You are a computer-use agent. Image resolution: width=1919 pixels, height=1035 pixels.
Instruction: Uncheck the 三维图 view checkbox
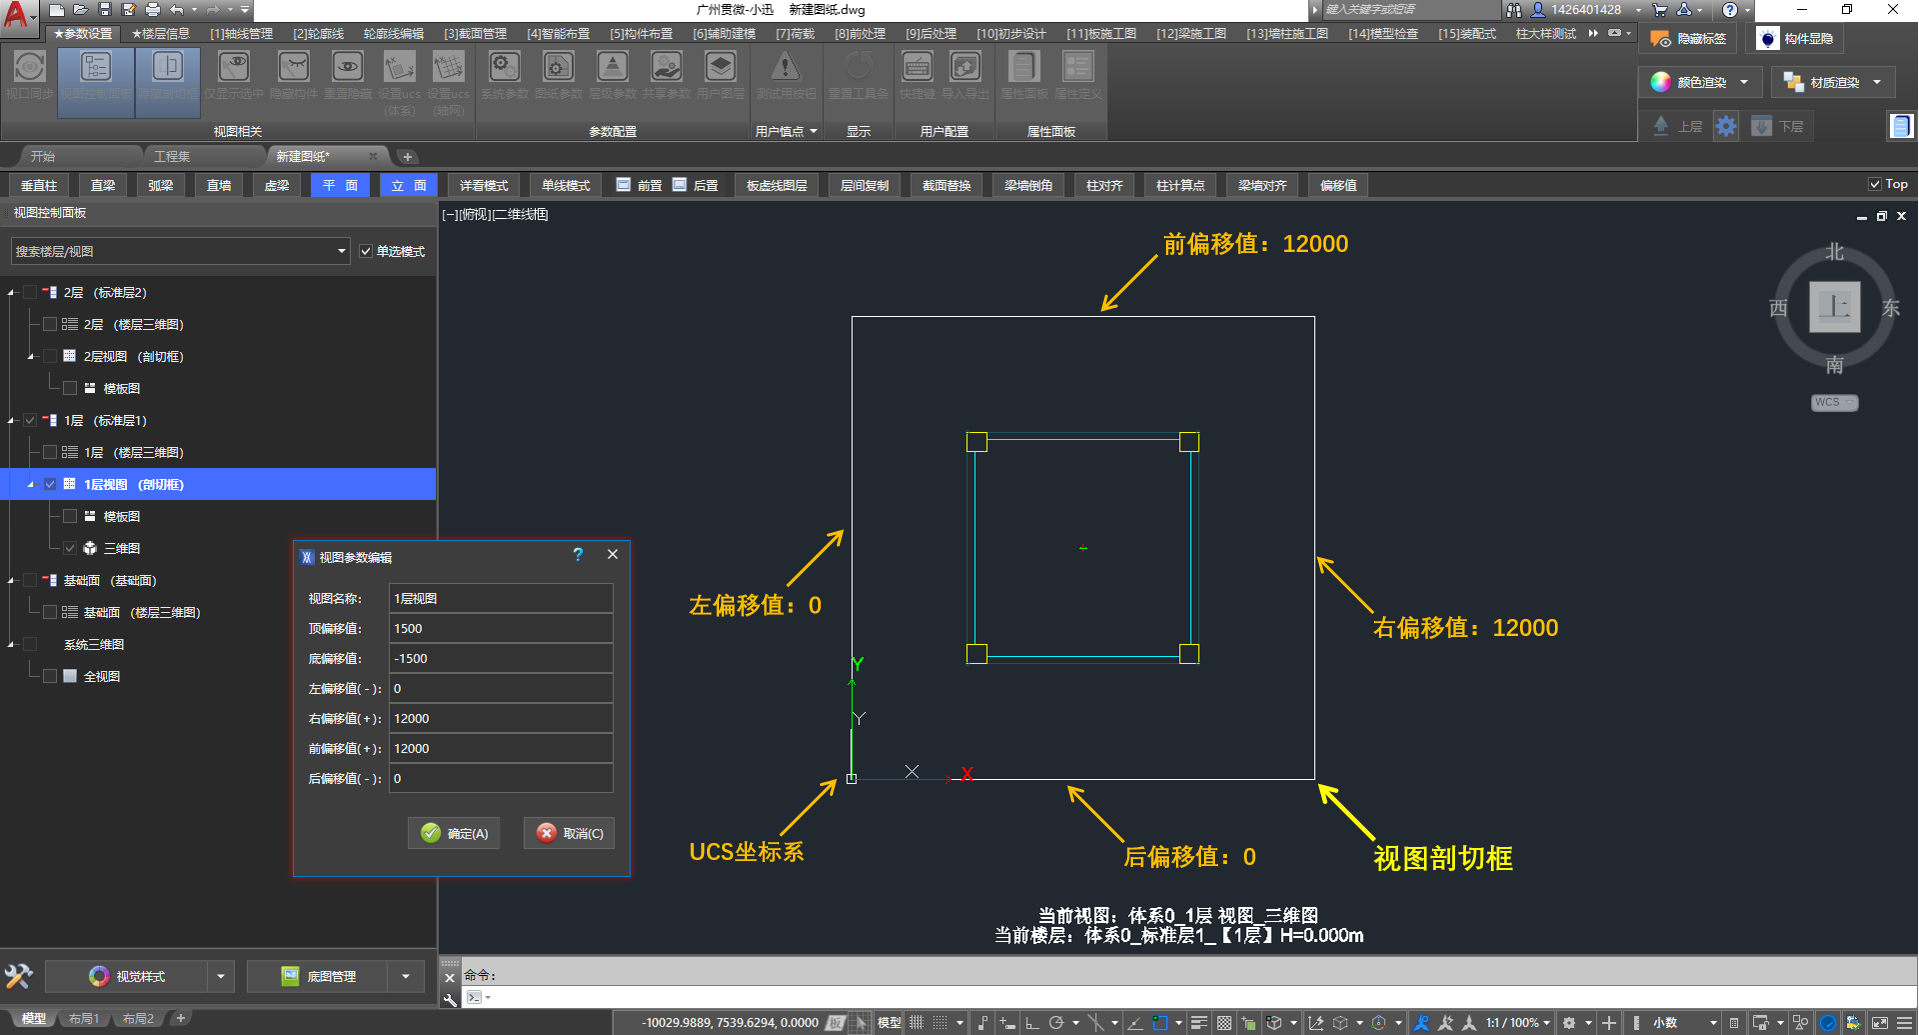click(70, 548)
